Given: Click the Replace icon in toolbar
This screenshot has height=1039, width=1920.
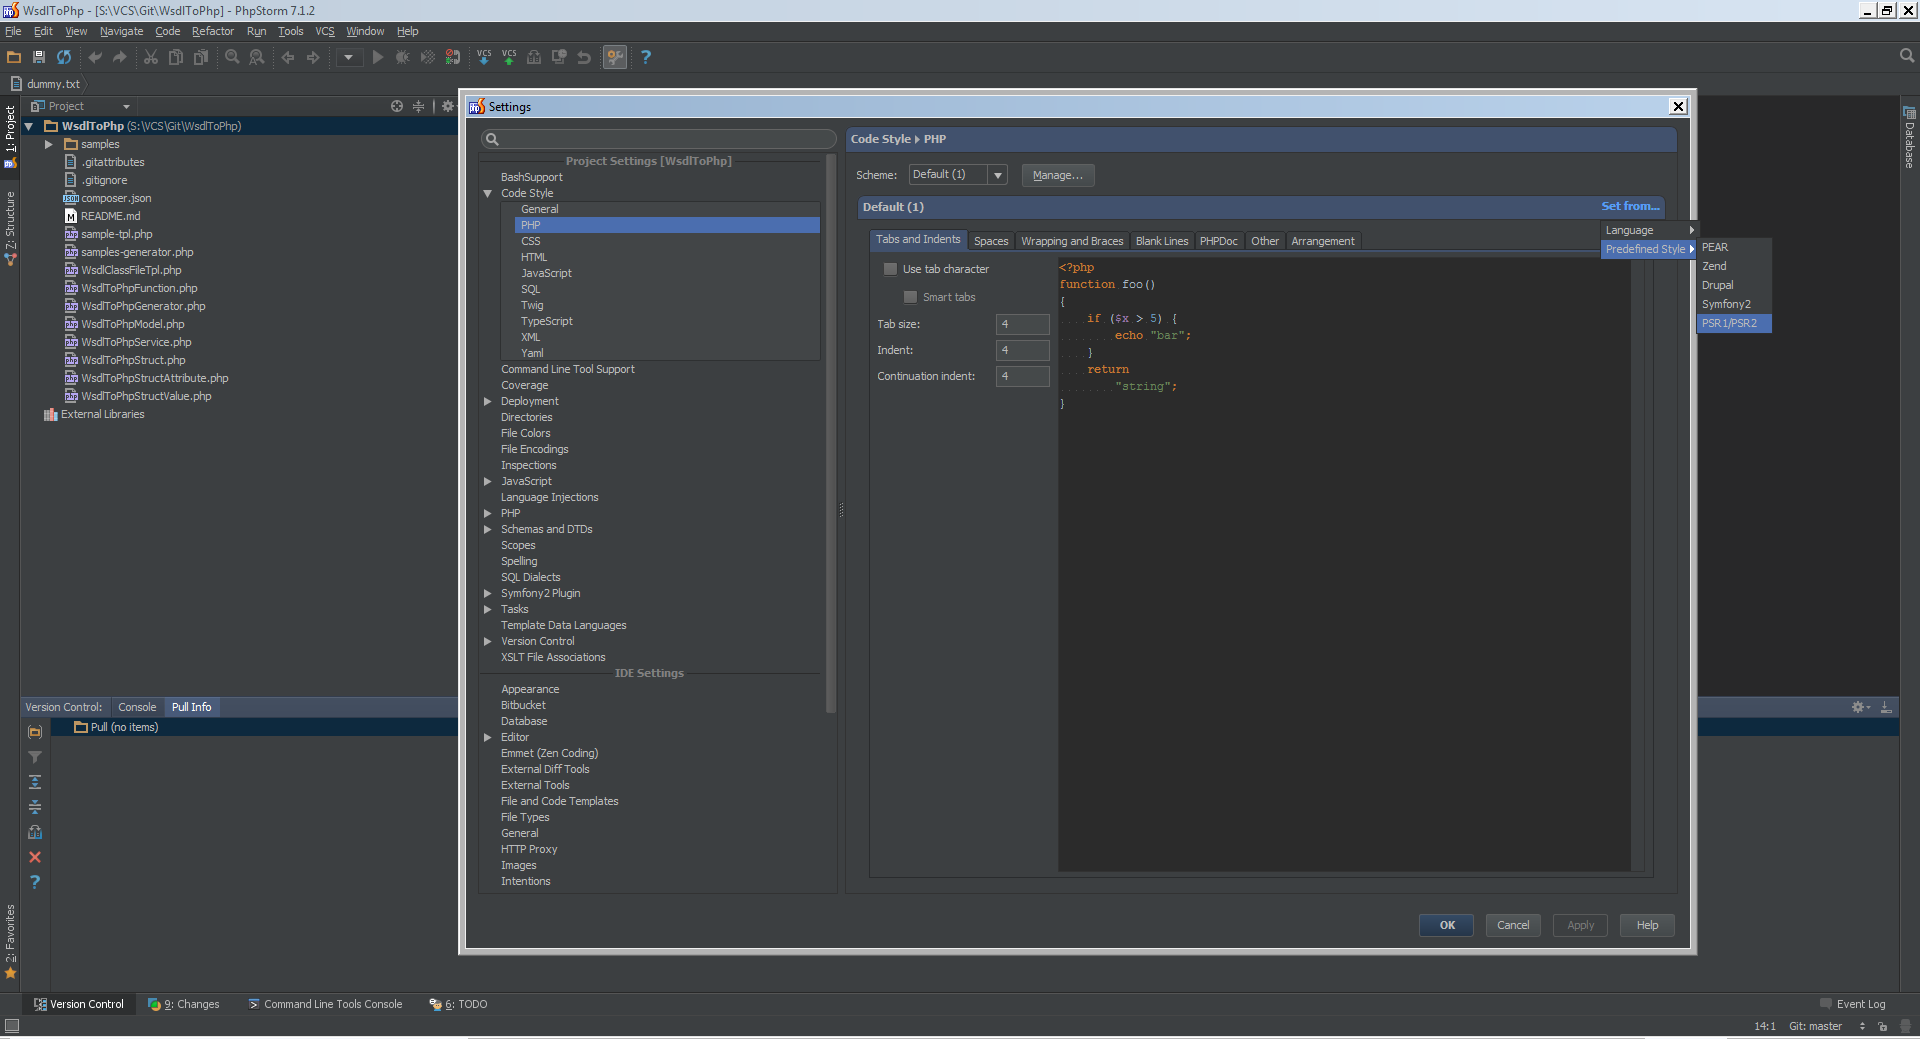Looking at the screenshot, I should [257, 57].
